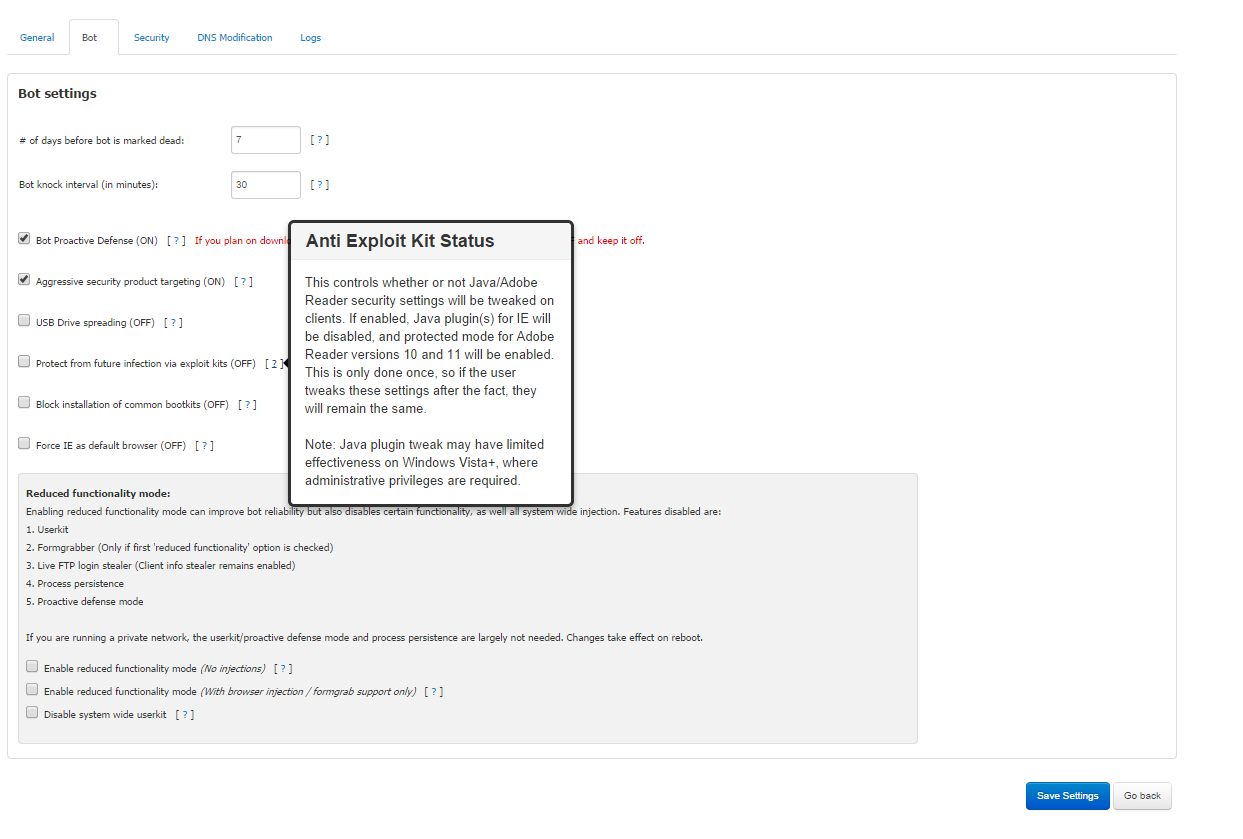Click the '5. Proactive defense mode' list line
The width and height of the screenshot is (1243, 839).
pyautogui.click(x=85, y=602)
